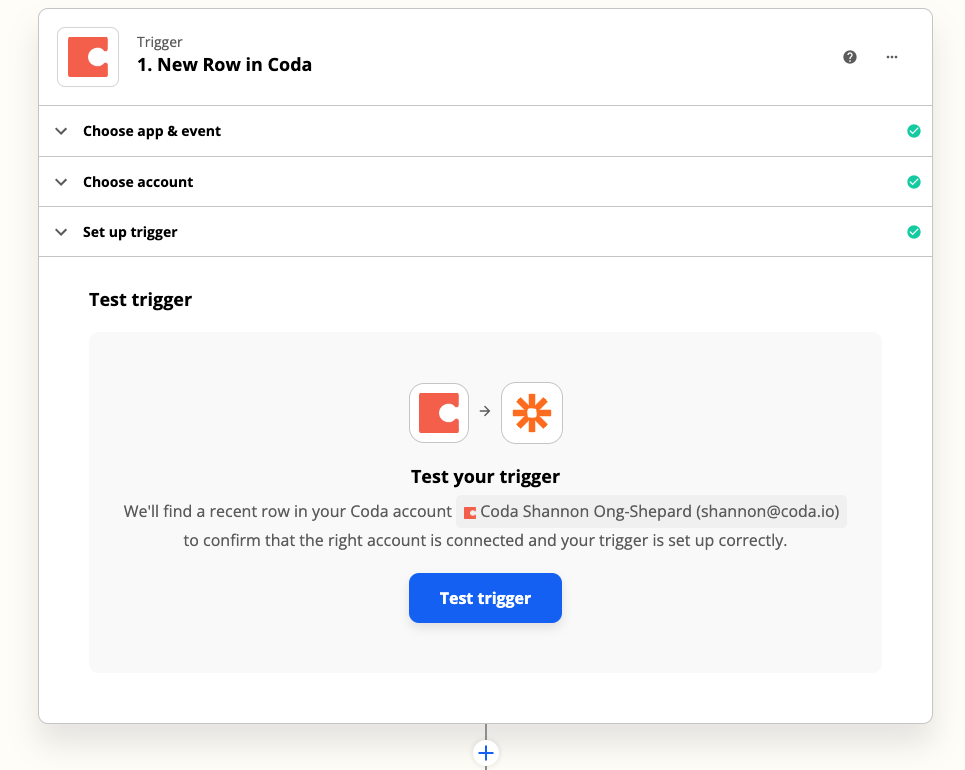Expand the Choose app & event chevron

[x=62, y=131]
